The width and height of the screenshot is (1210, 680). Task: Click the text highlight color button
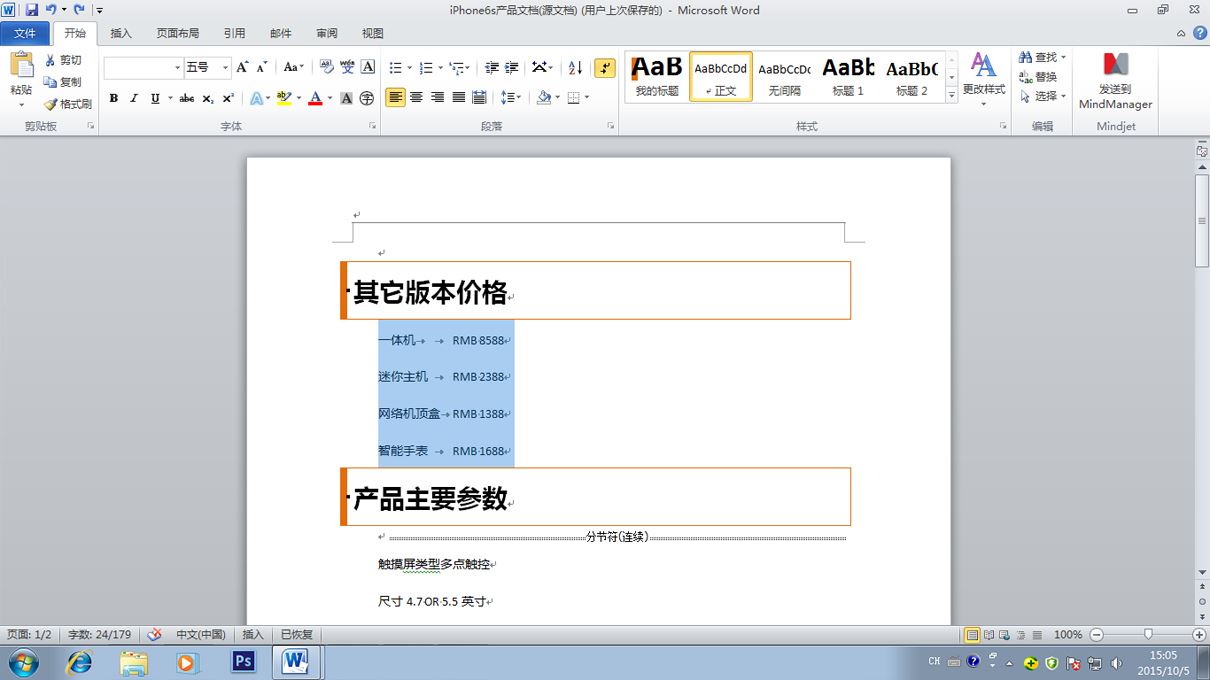tap(284, 98)
